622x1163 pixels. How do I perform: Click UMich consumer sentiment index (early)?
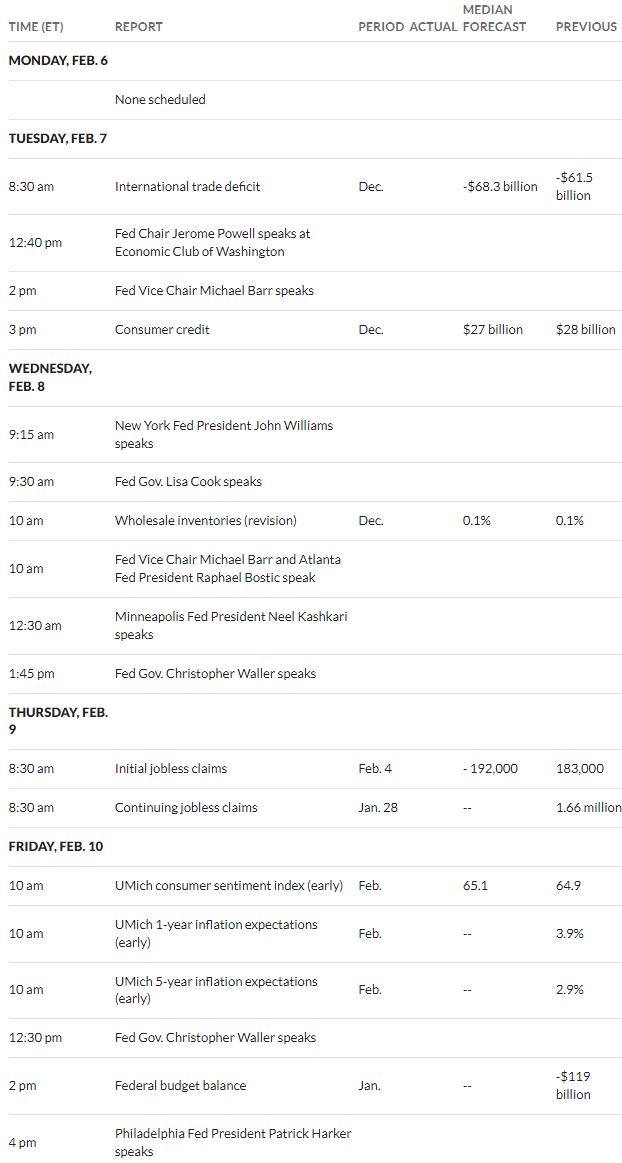point(229,886)
